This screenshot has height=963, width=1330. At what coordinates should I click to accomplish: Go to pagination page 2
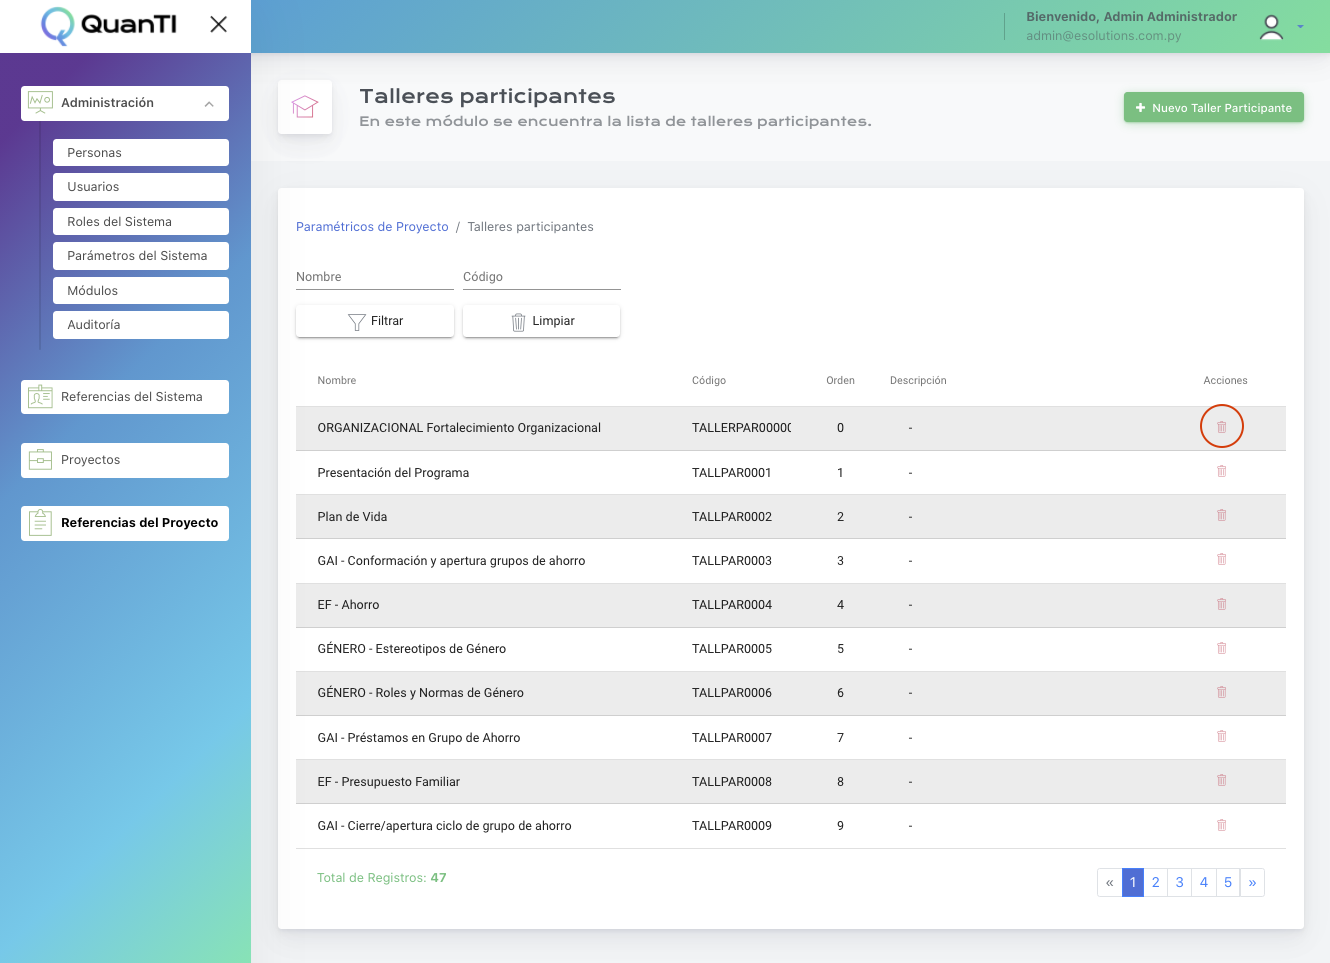1156,882
